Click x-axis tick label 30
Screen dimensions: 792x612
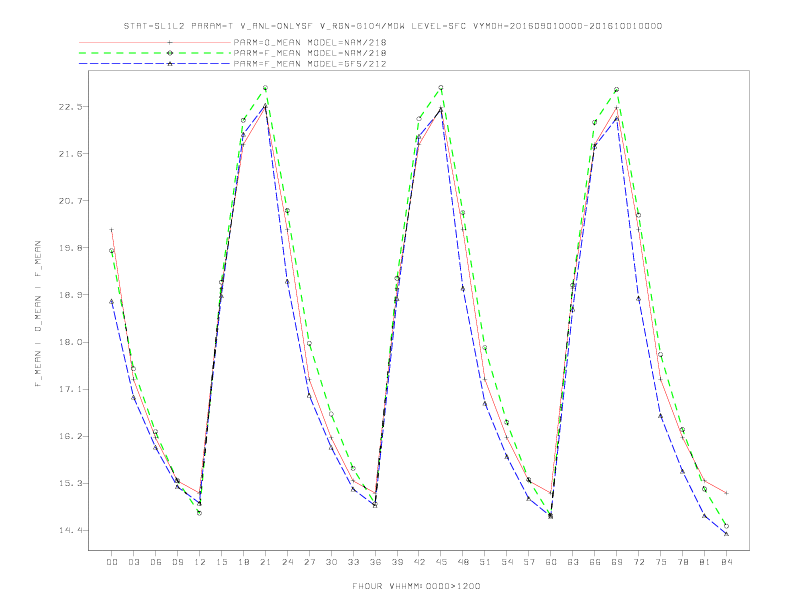331,562
